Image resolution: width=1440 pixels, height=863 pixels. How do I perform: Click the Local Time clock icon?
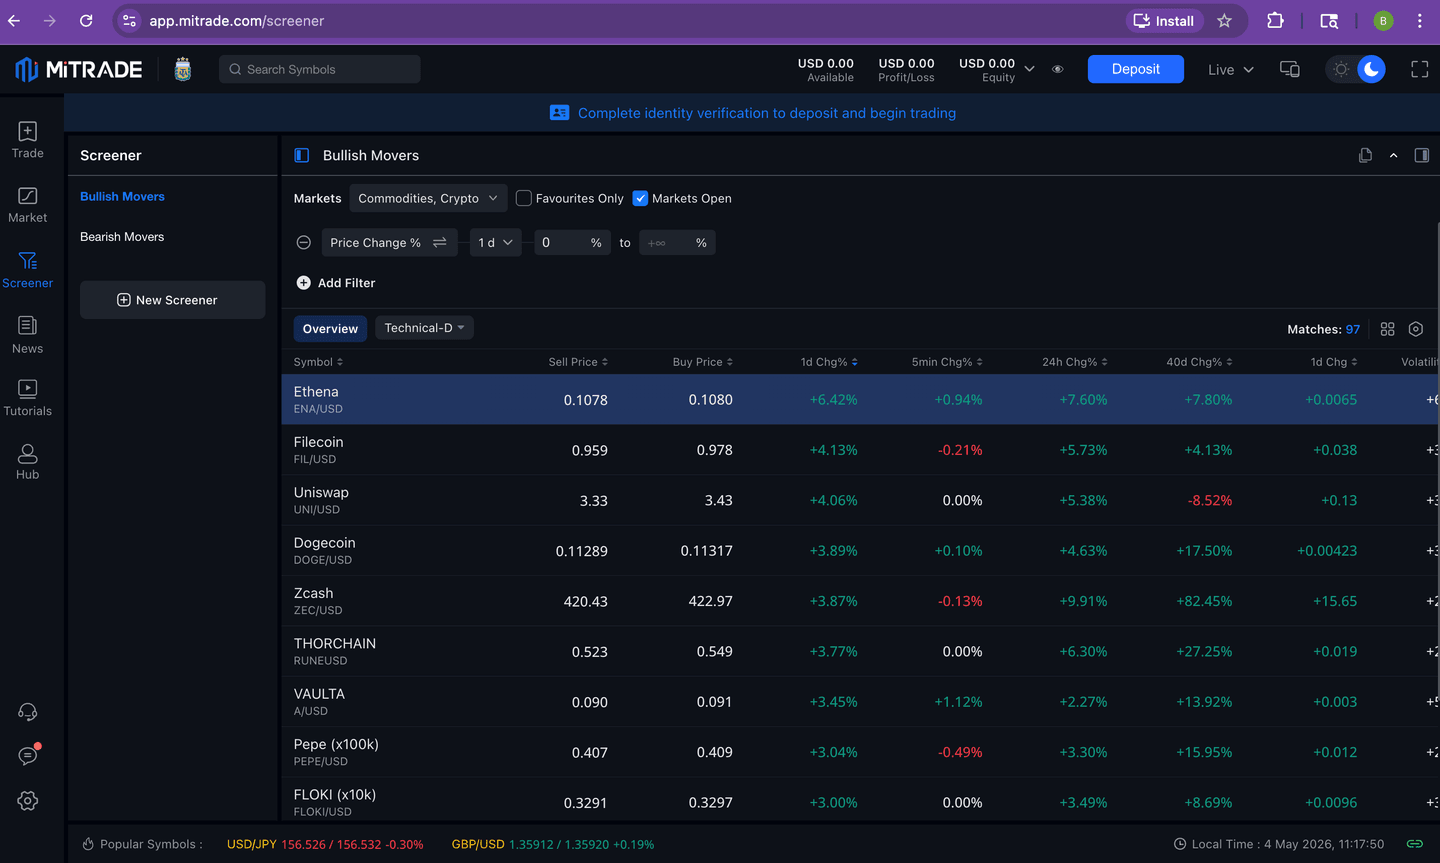(x=1180, y=844)
